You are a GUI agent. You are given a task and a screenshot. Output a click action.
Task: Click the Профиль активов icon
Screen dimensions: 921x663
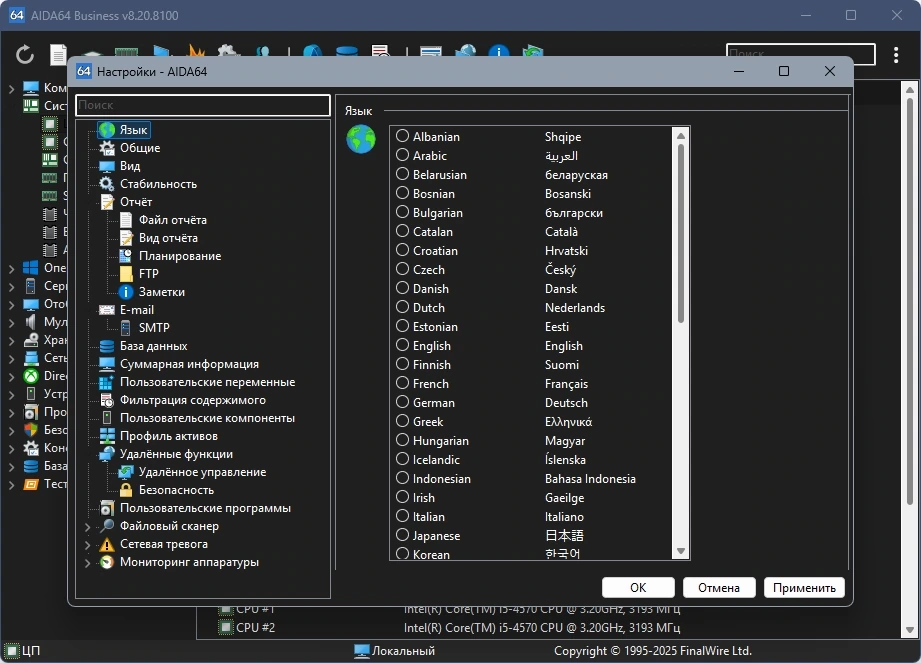point(107,436)
